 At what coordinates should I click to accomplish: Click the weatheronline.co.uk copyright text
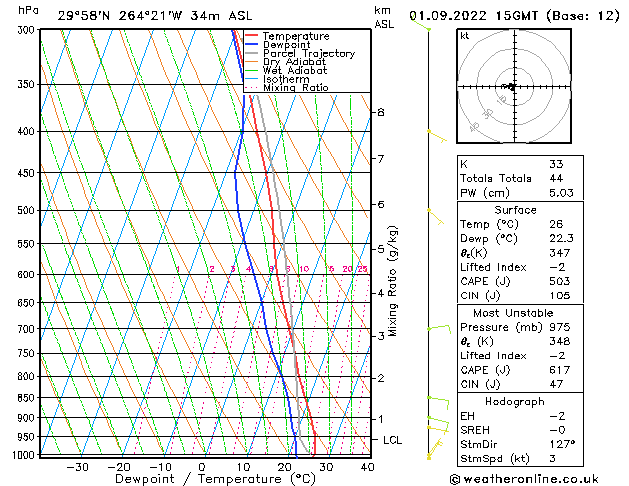click(x=524, y=479)
